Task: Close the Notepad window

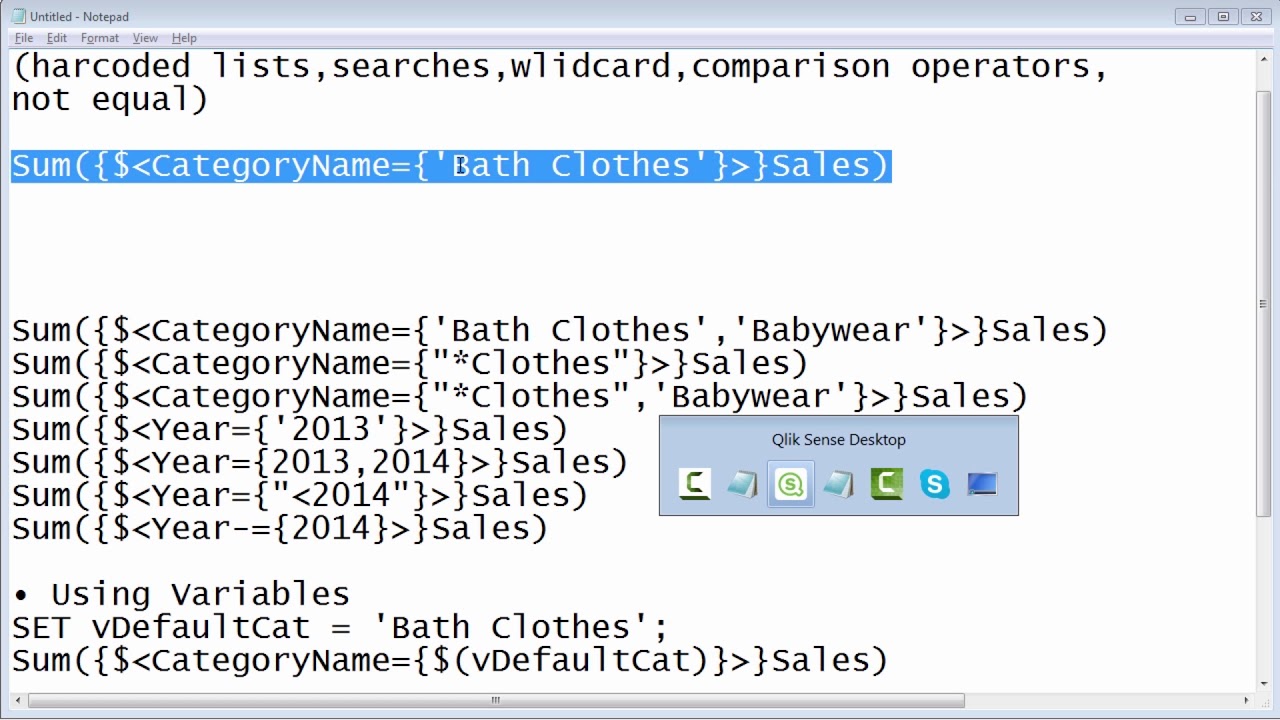Action: pos(1256,16)
